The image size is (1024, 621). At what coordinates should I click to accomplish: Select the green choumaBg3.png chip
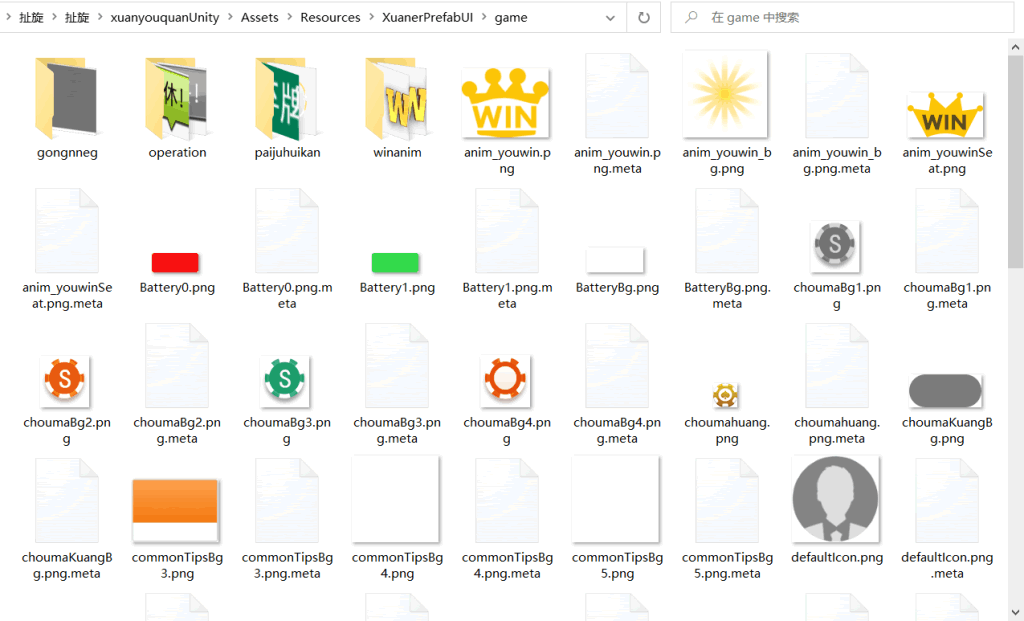pos(286,380)
